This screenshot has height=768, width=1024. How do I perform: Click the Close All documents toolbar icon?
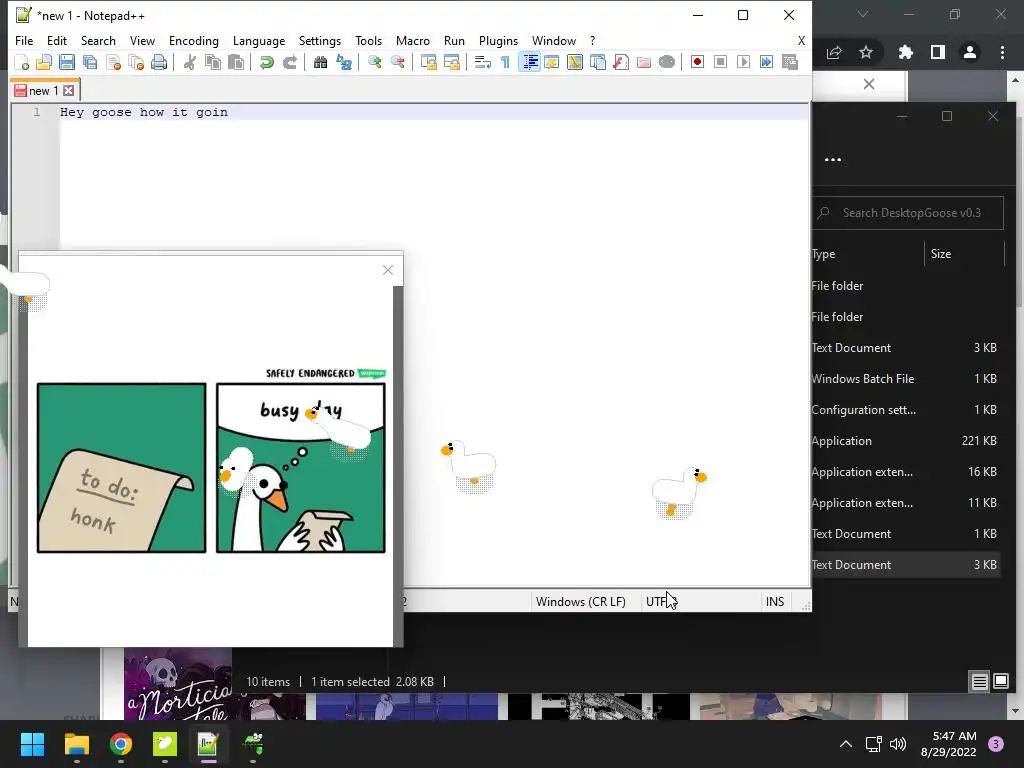point(136,62)
